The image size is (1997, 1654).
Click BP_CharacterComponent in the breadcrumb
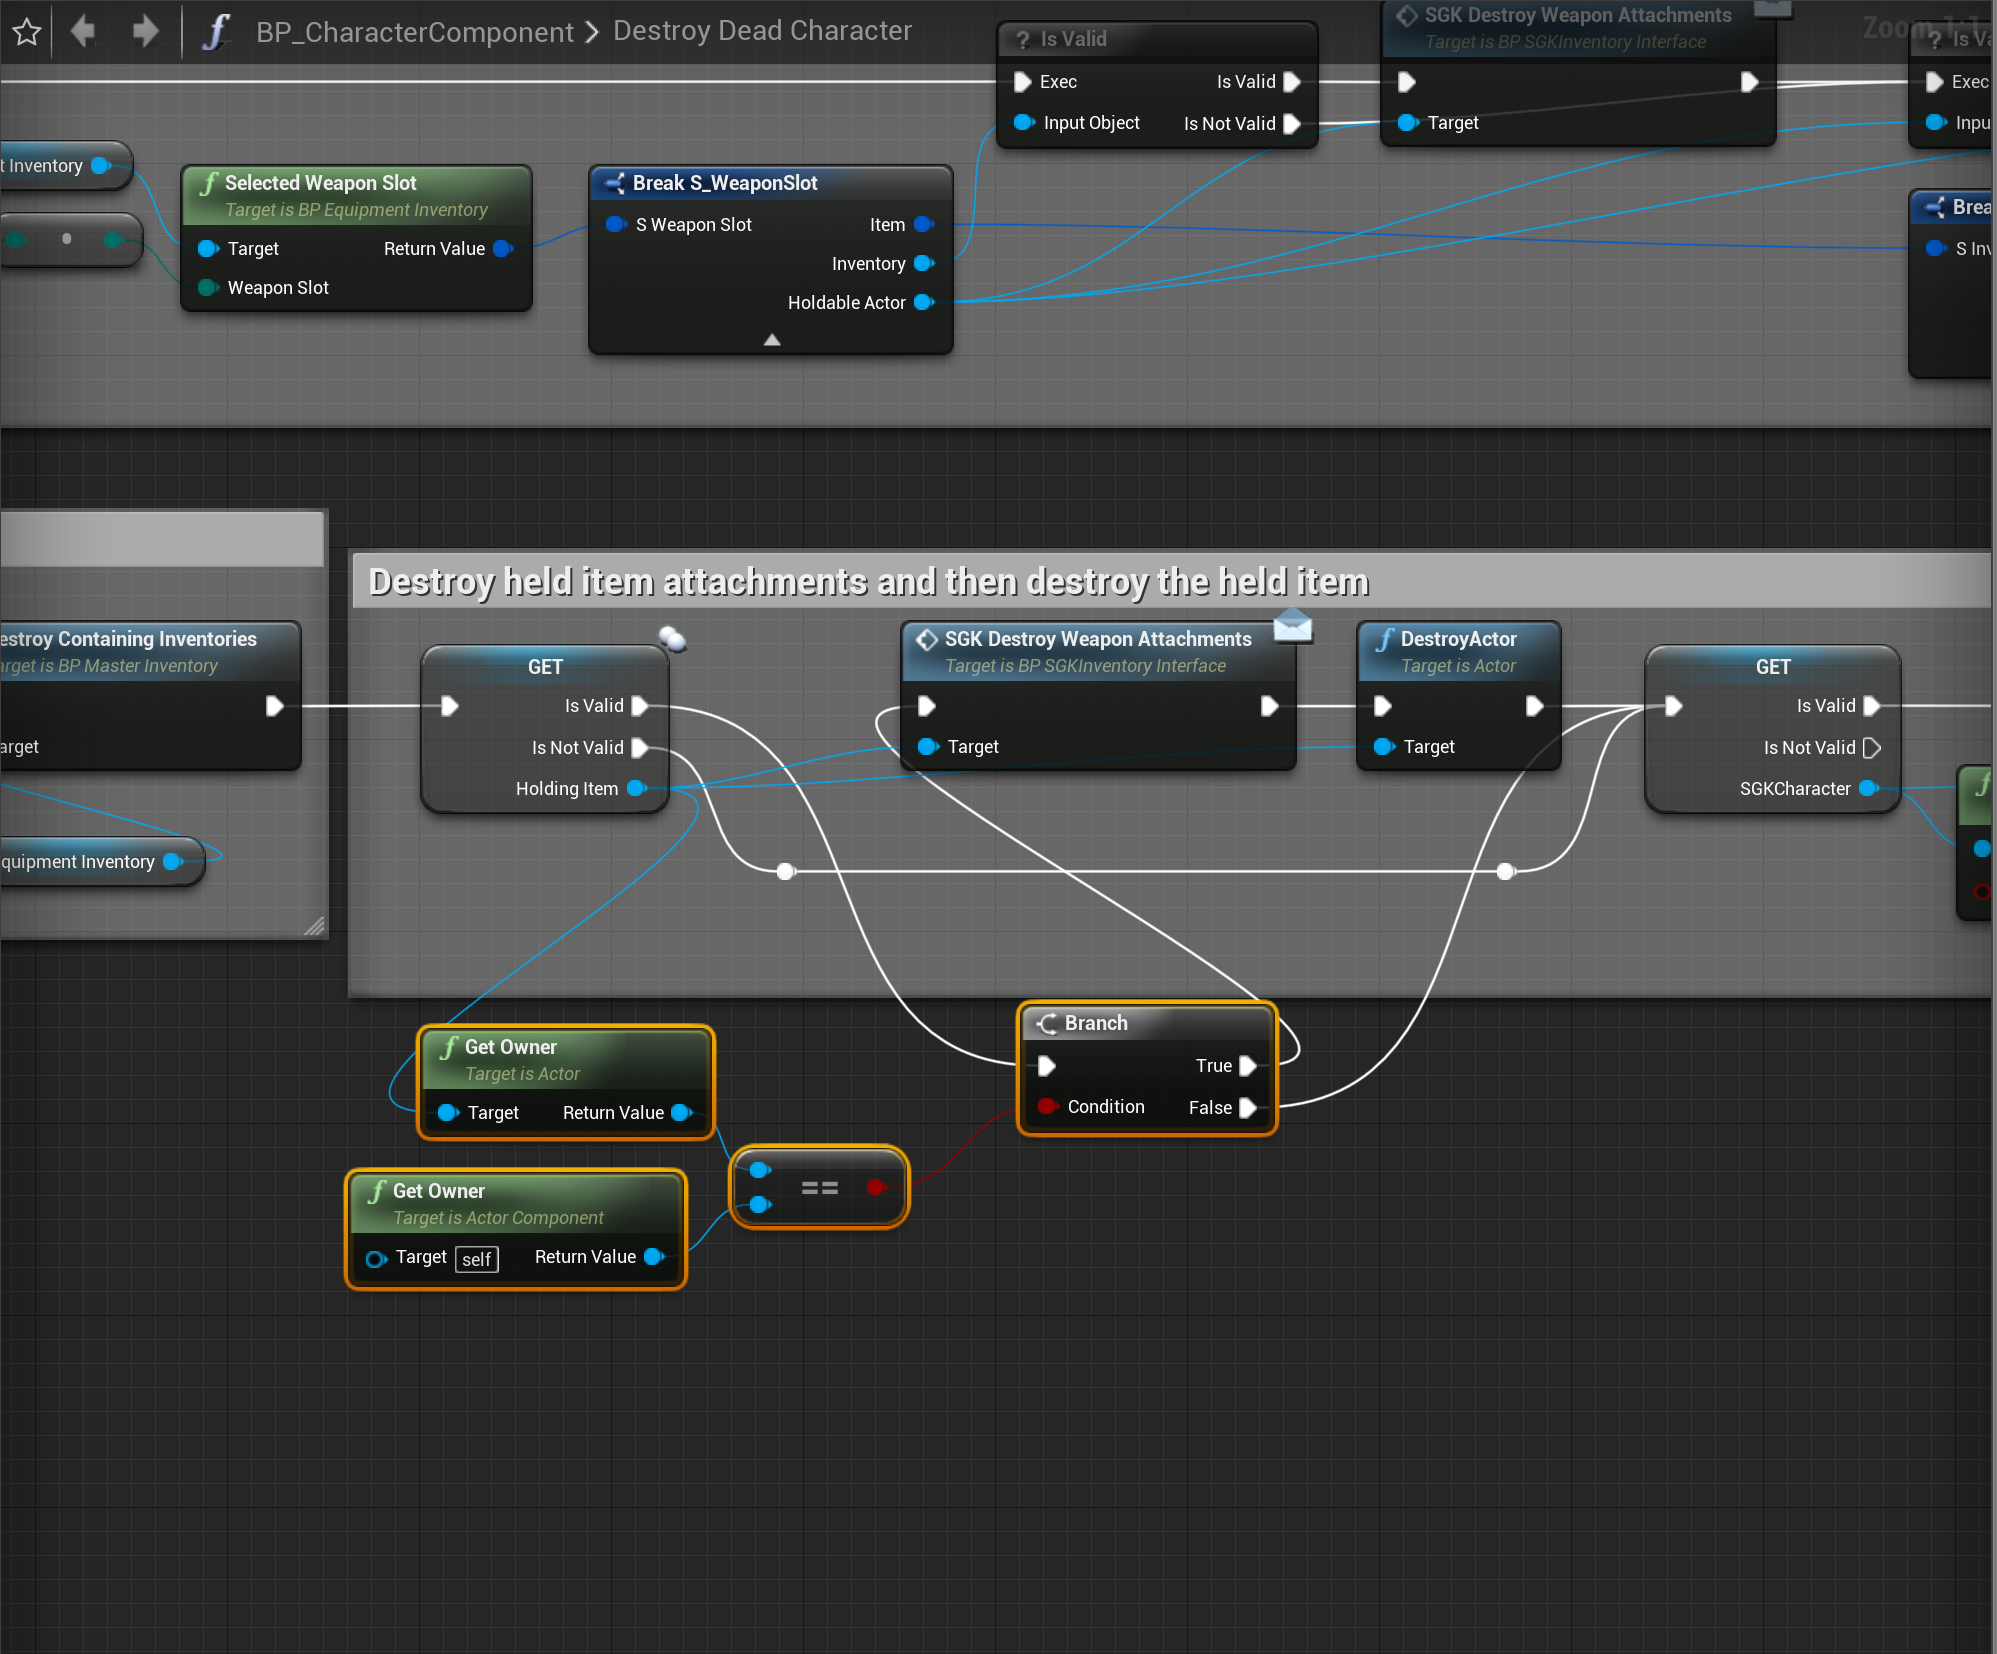(414, 32)
